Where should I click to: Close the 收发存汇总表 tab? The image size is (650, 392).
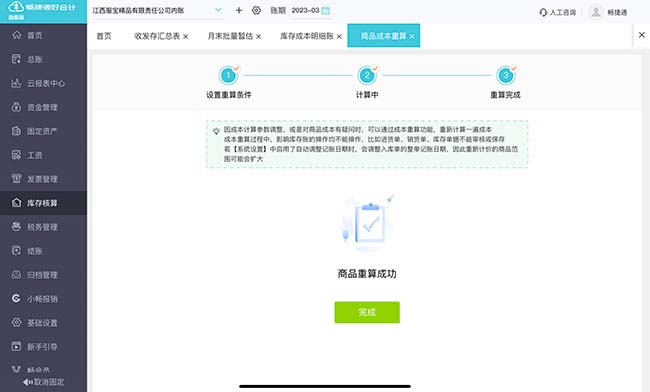(x=186, y=36)
